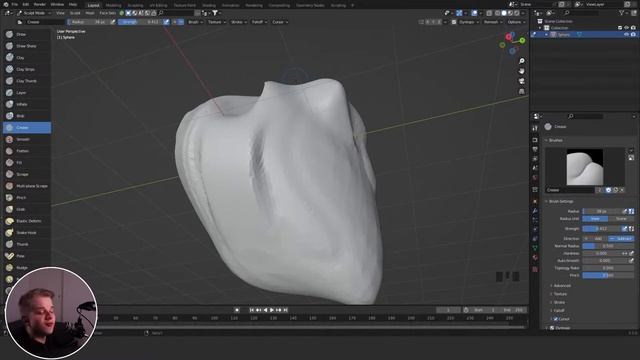Set brush Direction to Add
Image resolution: width=640 pixels, height=360 pixels.
[595, 238]
